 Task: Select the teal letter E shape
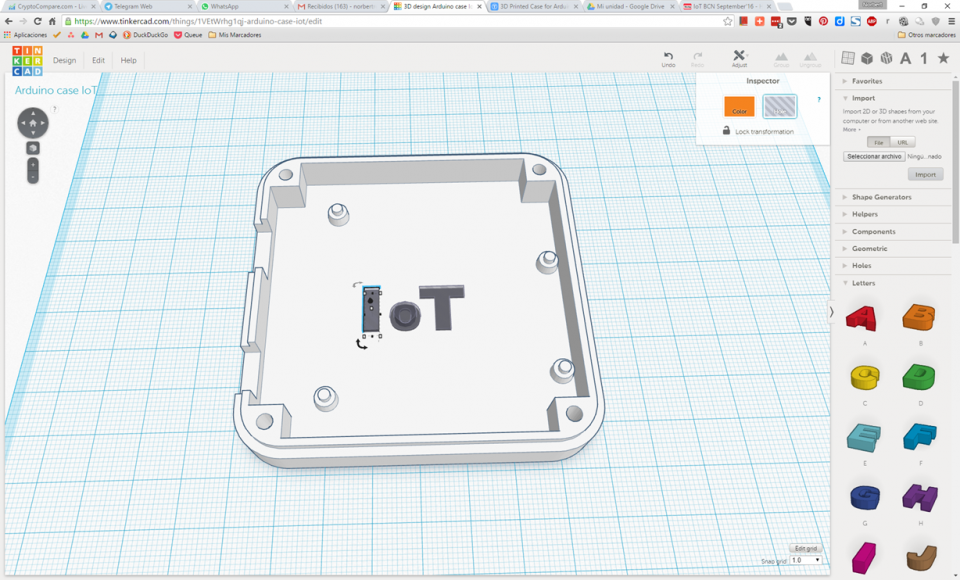864,437
